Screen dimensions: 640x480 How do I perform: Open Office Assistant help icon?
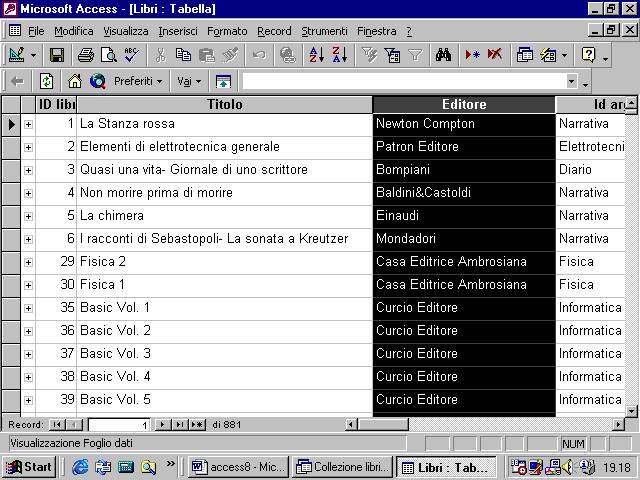click(x=589, y=55)
